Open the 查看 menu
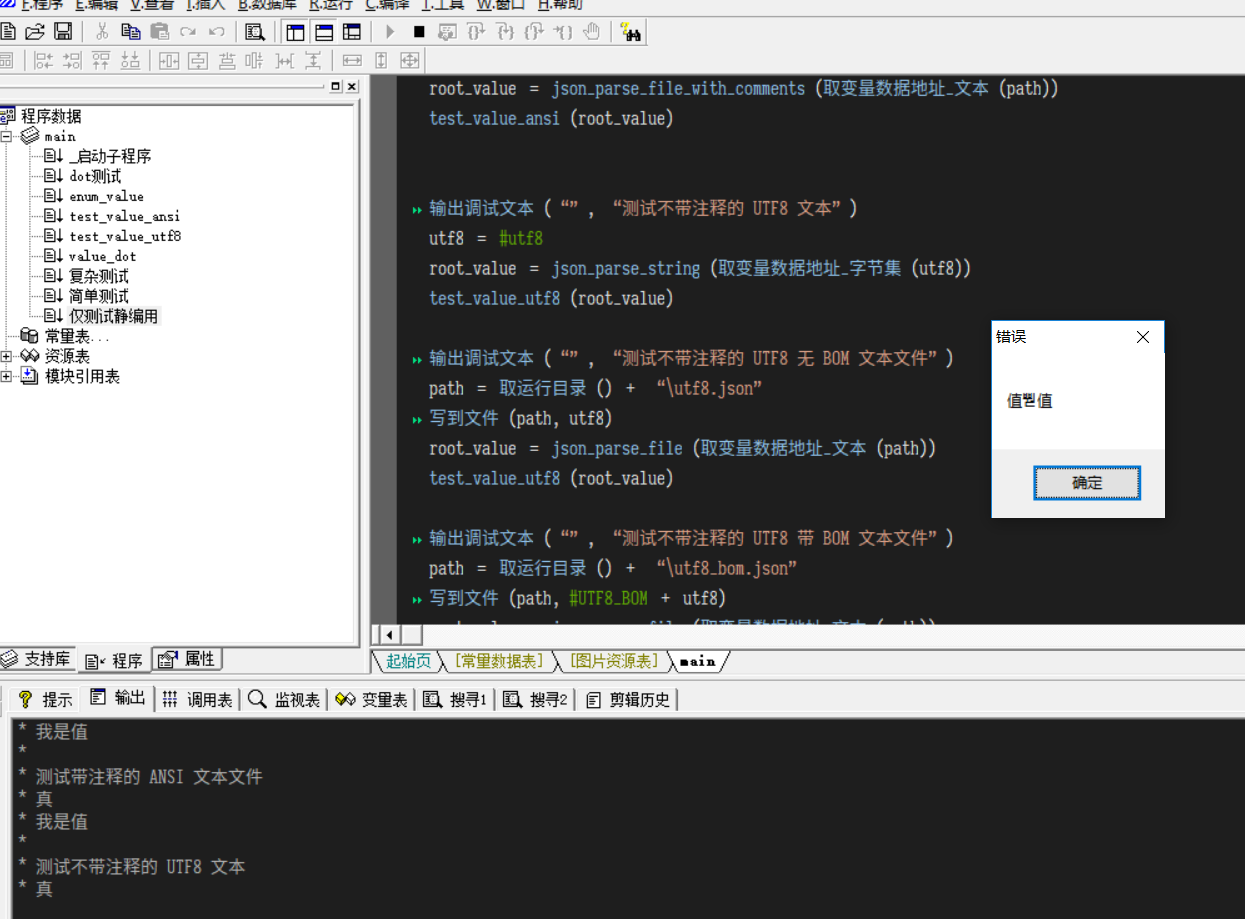This screenshot has width=1245, height=919. pos(152,5)
